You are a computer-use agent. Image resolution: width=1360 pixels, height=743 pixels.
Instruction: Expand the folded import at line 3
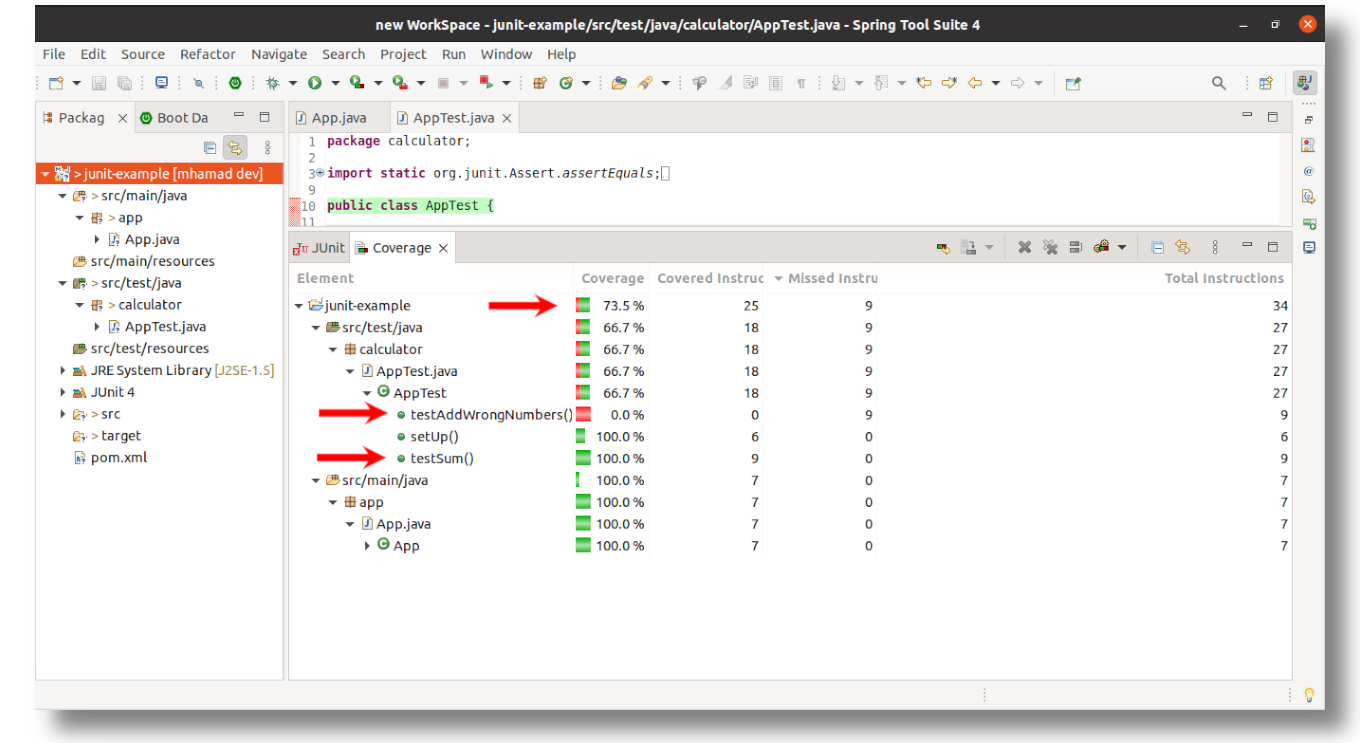tap(319, 173)
